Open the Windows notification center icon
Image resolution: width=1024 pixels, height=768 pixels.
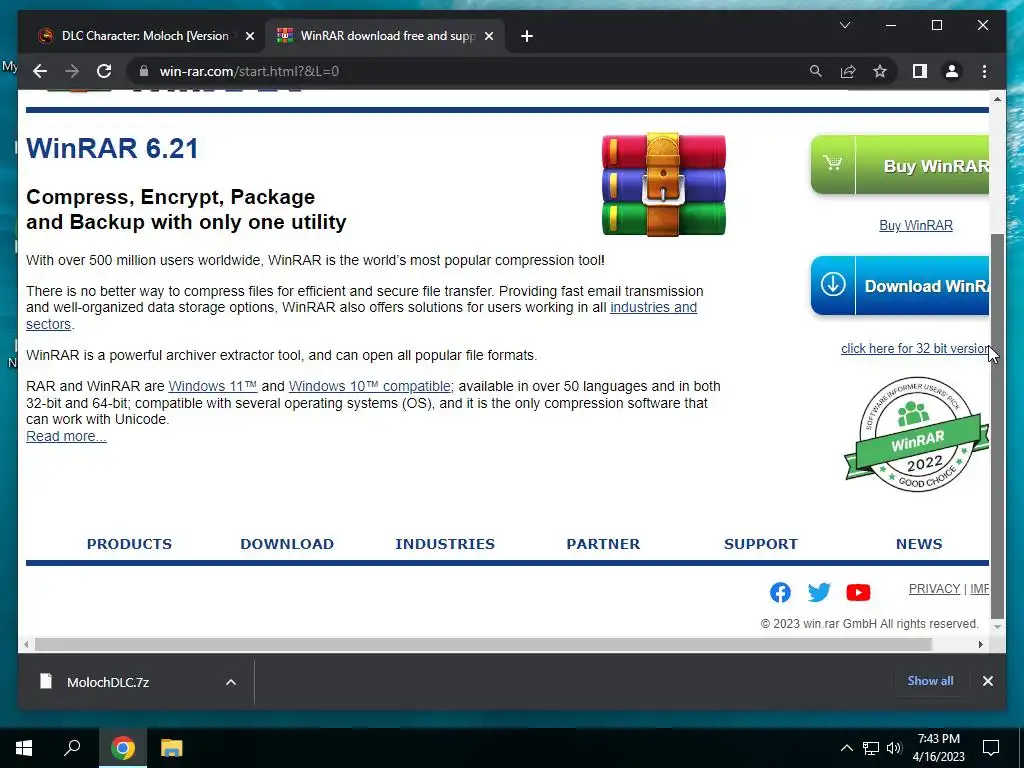(991, 748)
